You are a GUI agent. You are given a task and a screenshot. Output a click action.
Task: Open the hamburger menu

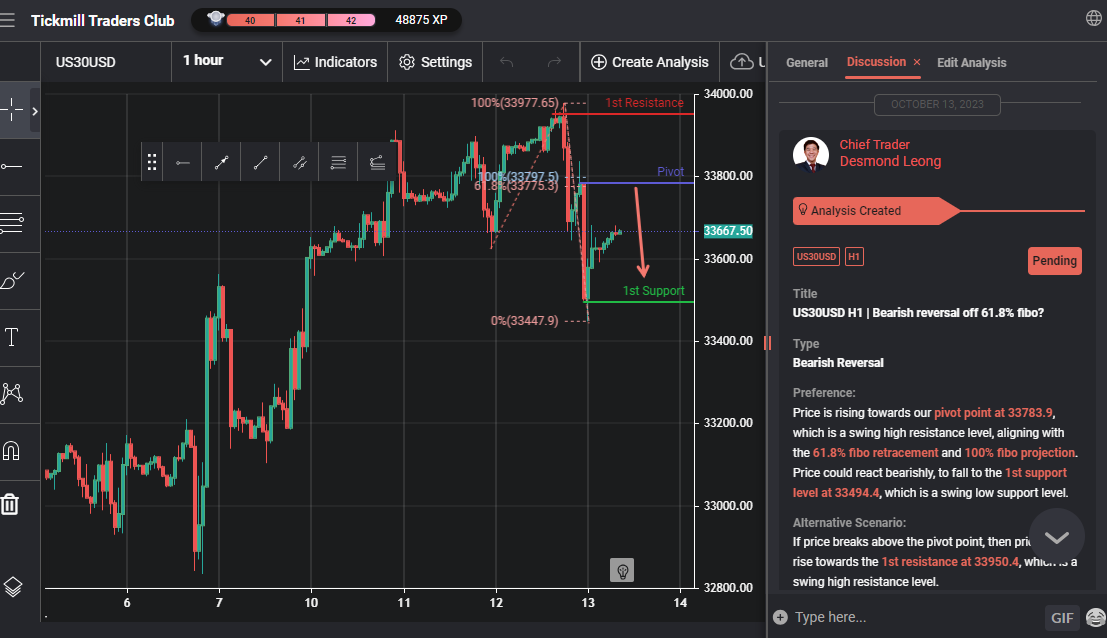pyautogui.click(x=7, y=20)
